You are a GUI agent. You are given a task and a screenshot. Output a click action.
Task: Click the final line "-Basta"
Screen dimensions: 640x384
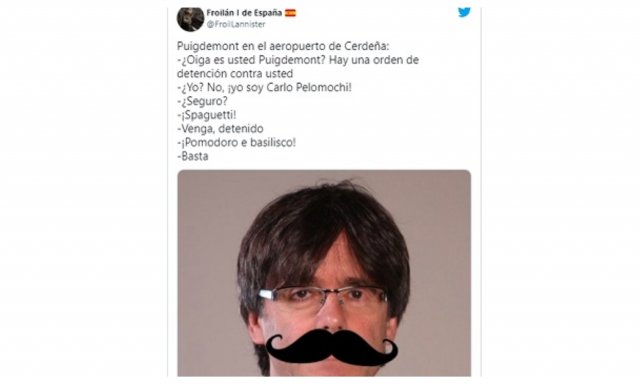click(x=193, y=156)
